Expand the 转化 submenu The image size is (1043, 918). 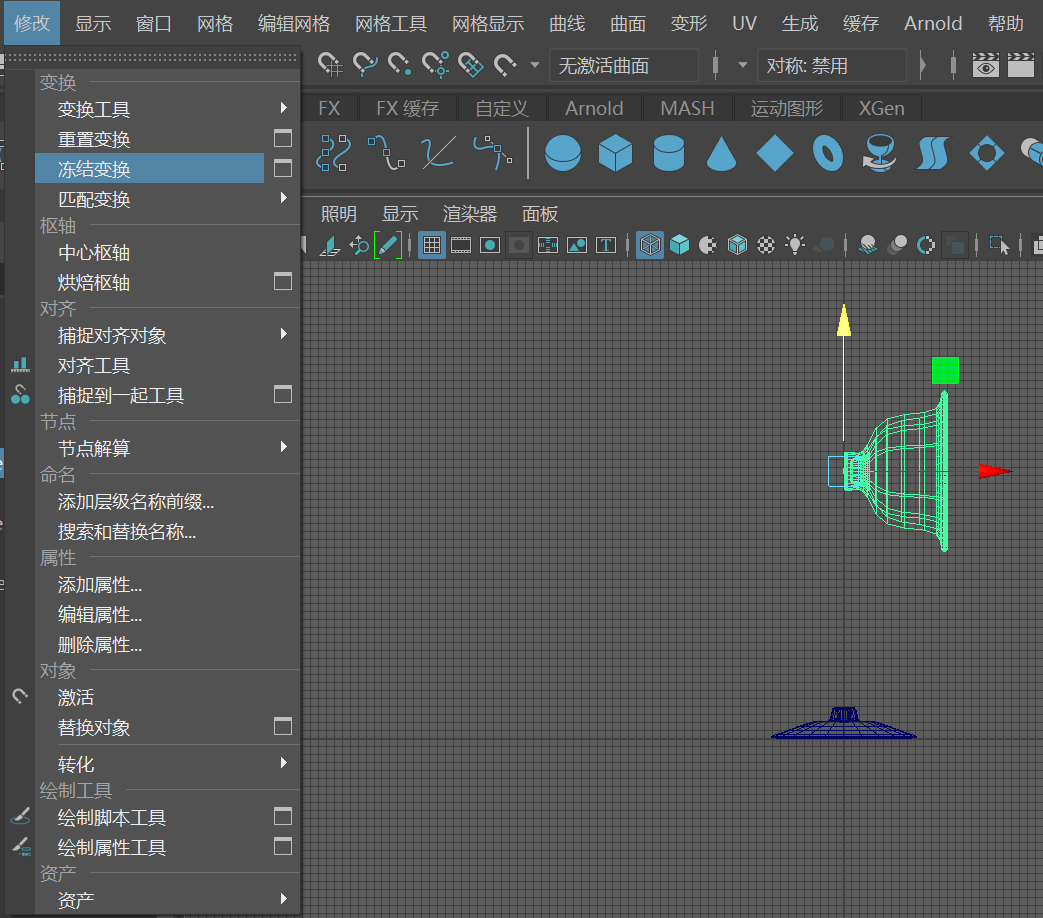coord(284,763)
